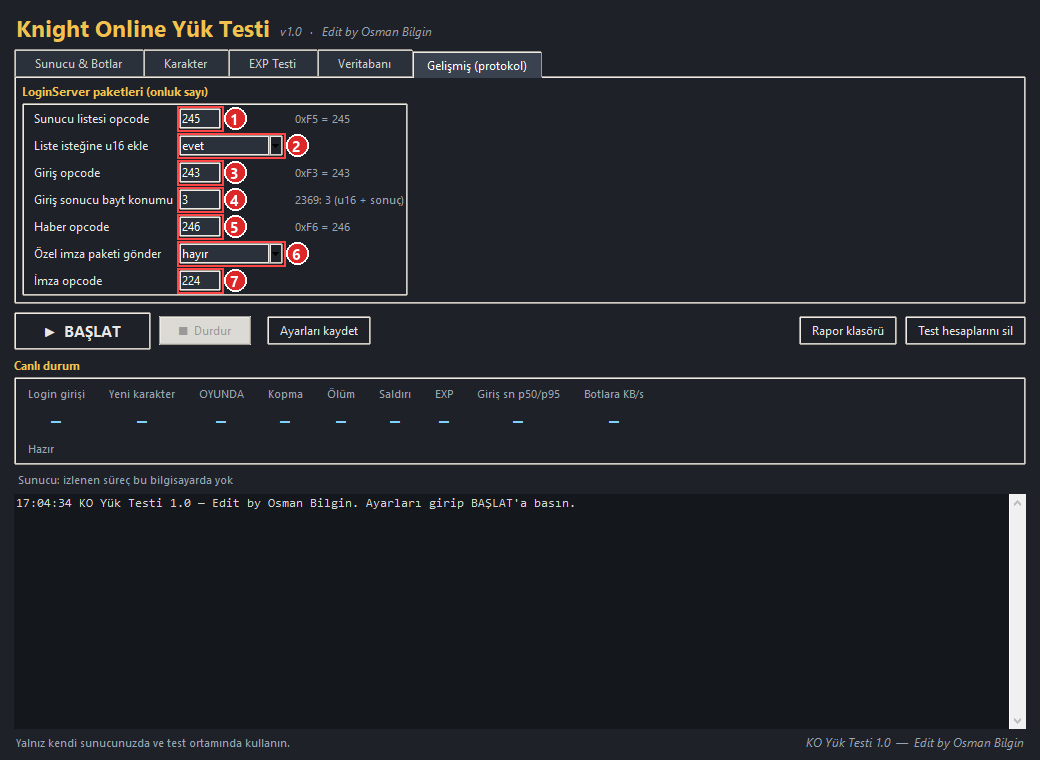Image resolution: width=1040 pixels, height=760 pixels.
Task: Click the "Hazır" status text
Action: (41, 449)
